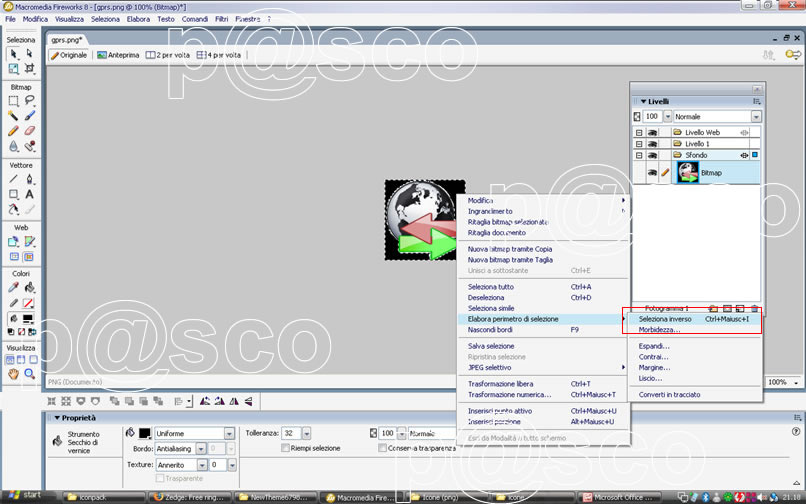The height and width of the screenshot is (504, 806).
Task: Select the Text tool
Action: [x=29, y=194]
